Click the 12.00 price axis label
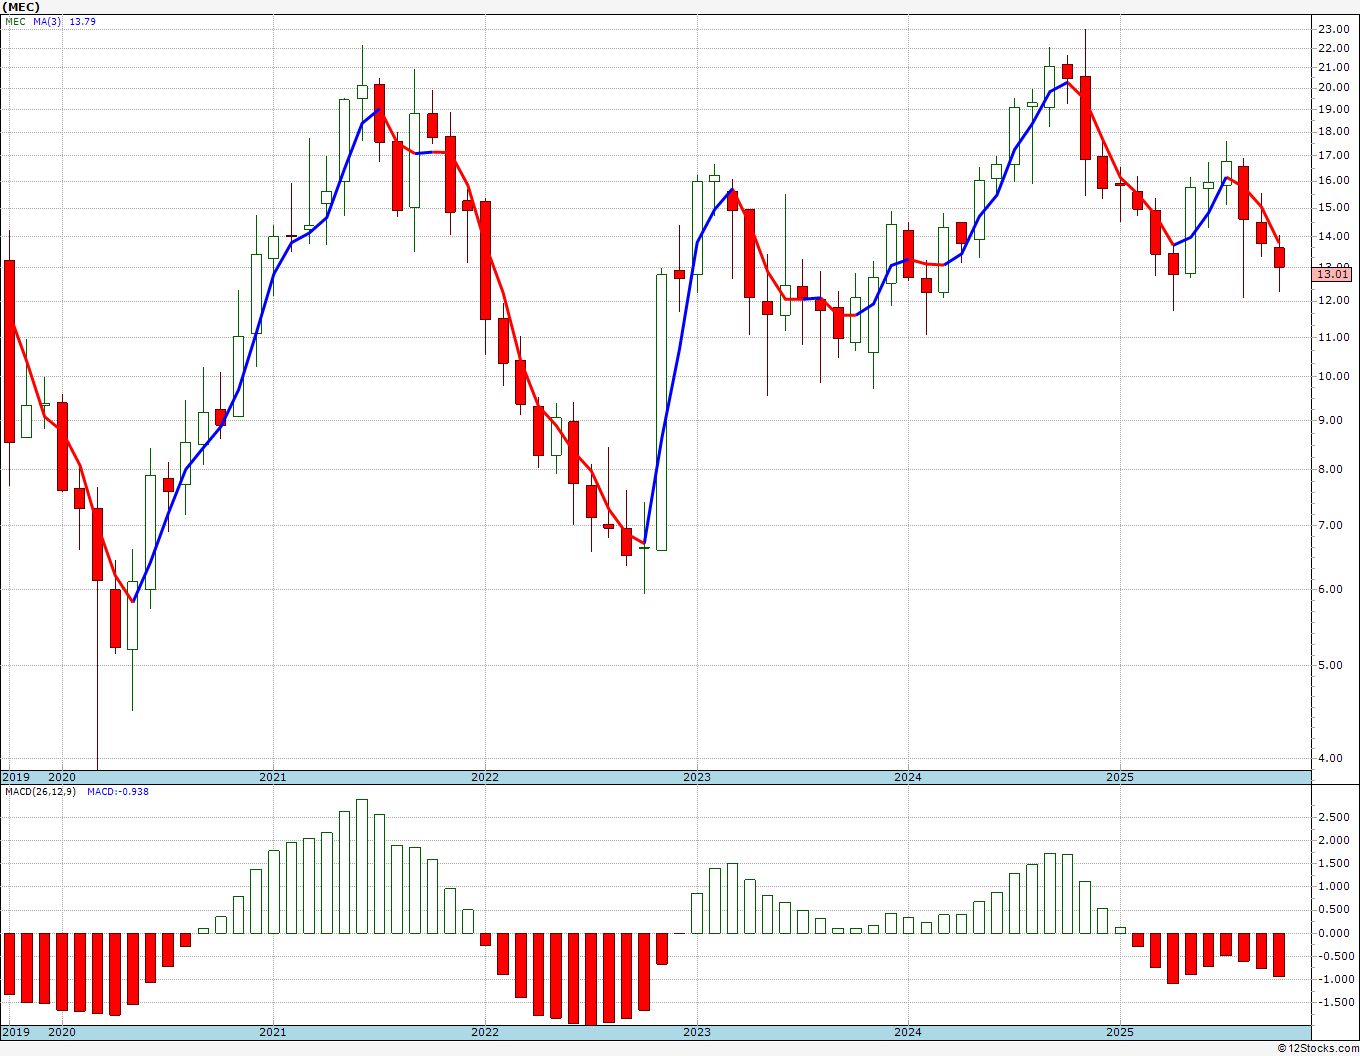Image resolution: width=1360 pixels, height=1056 pixels. (1333, 300)
